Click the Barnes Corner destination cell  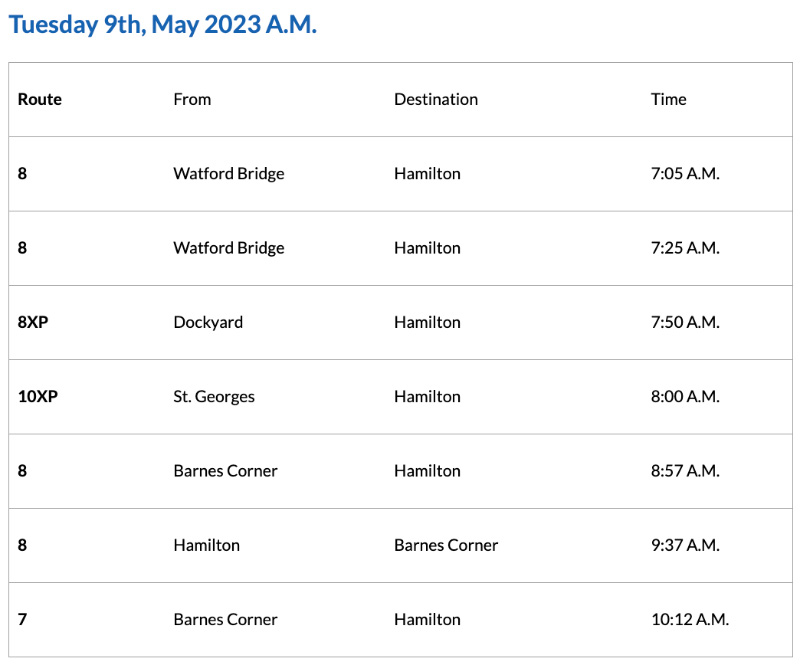pos(446,545)
